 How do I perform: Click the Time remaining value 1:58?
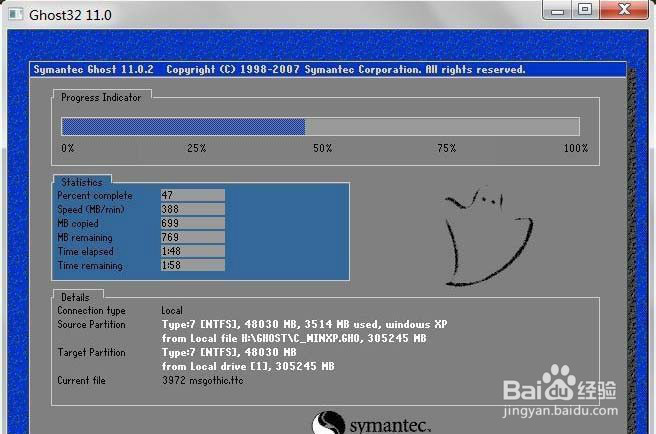click(x=192, y=265)
